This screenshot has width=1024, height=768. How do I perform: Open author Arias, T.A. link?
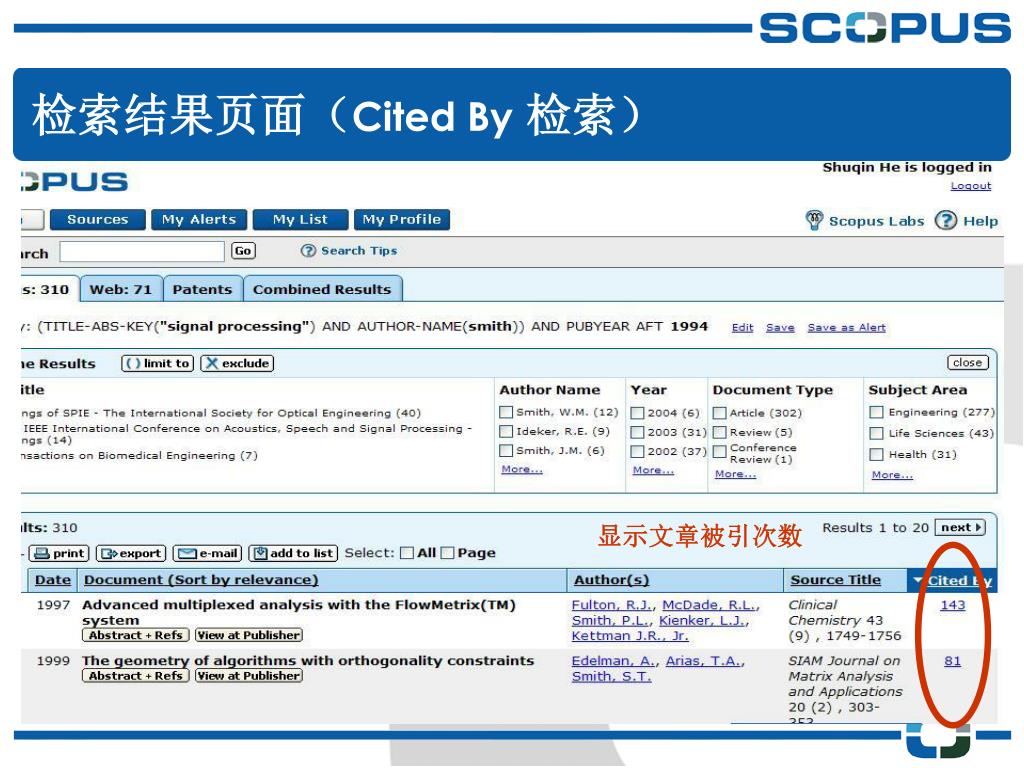tap(702, 661)
